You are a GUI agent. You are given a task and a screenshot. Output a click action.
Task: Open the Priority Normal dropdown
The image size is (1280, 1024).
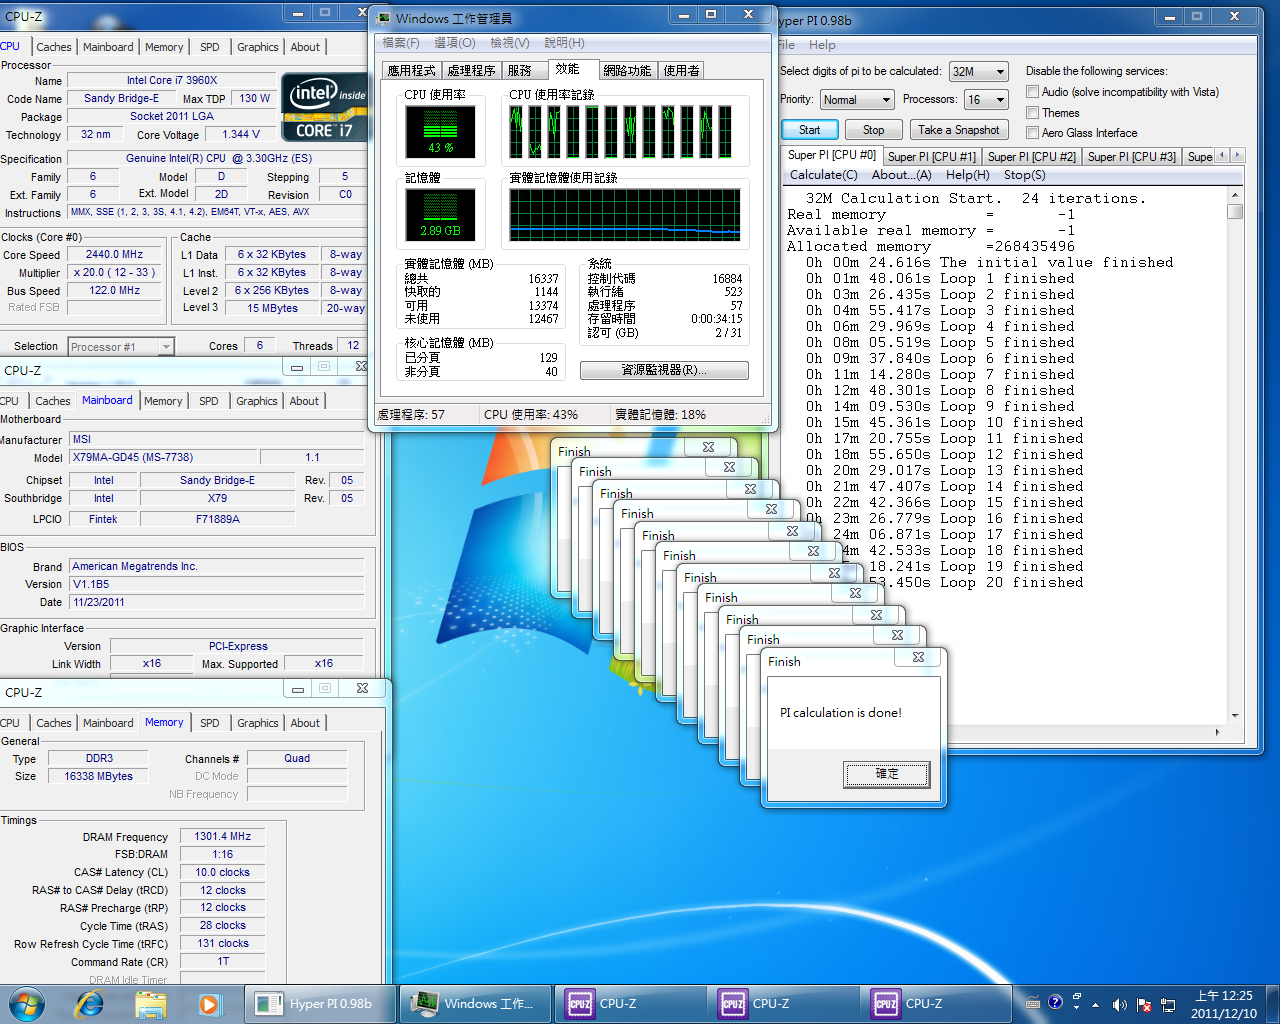[x=857, y=100]
